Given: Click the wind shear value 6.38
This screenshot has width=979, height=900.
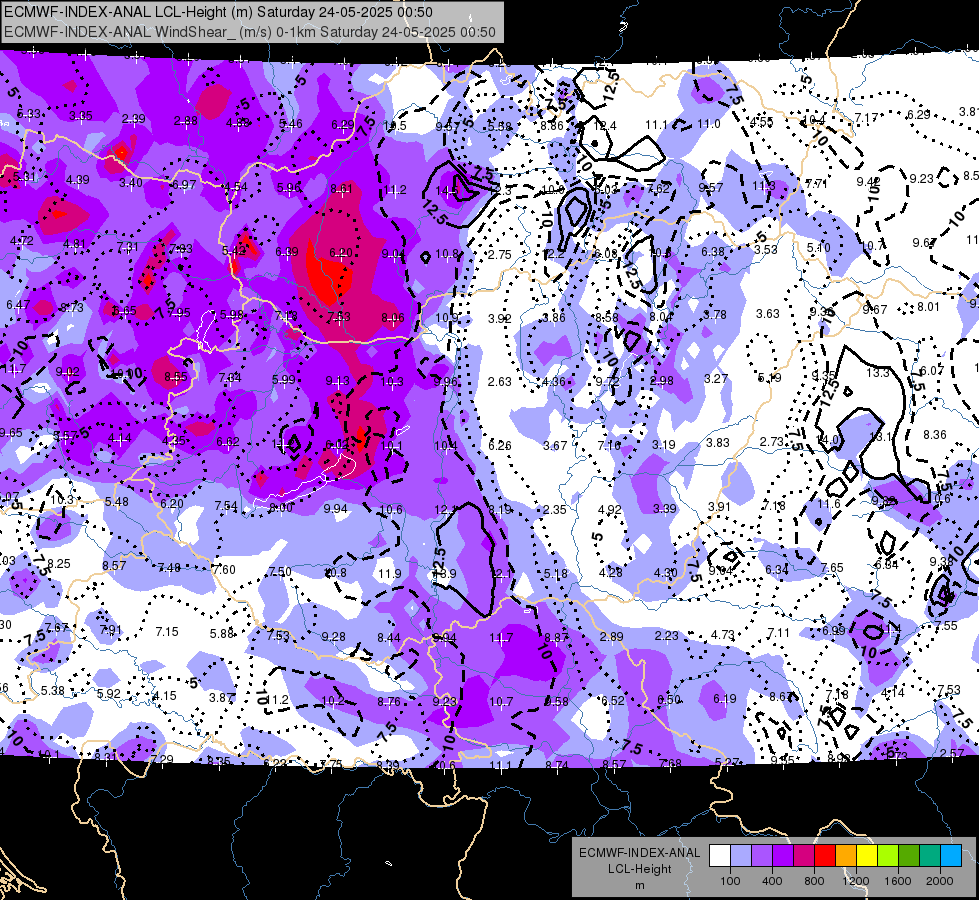Looking at the screenshot, I should (x=713, y=251).
